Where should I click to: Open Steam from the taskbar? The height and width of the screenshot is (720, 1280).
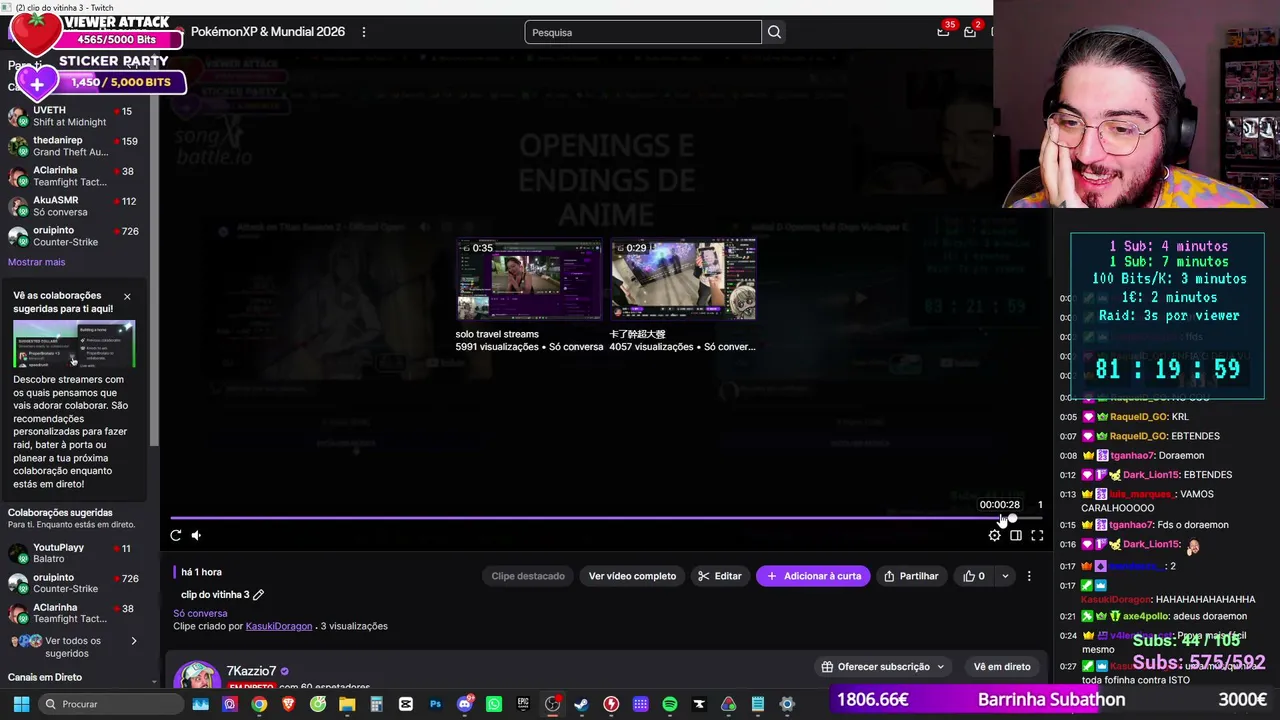click(581, 704)
